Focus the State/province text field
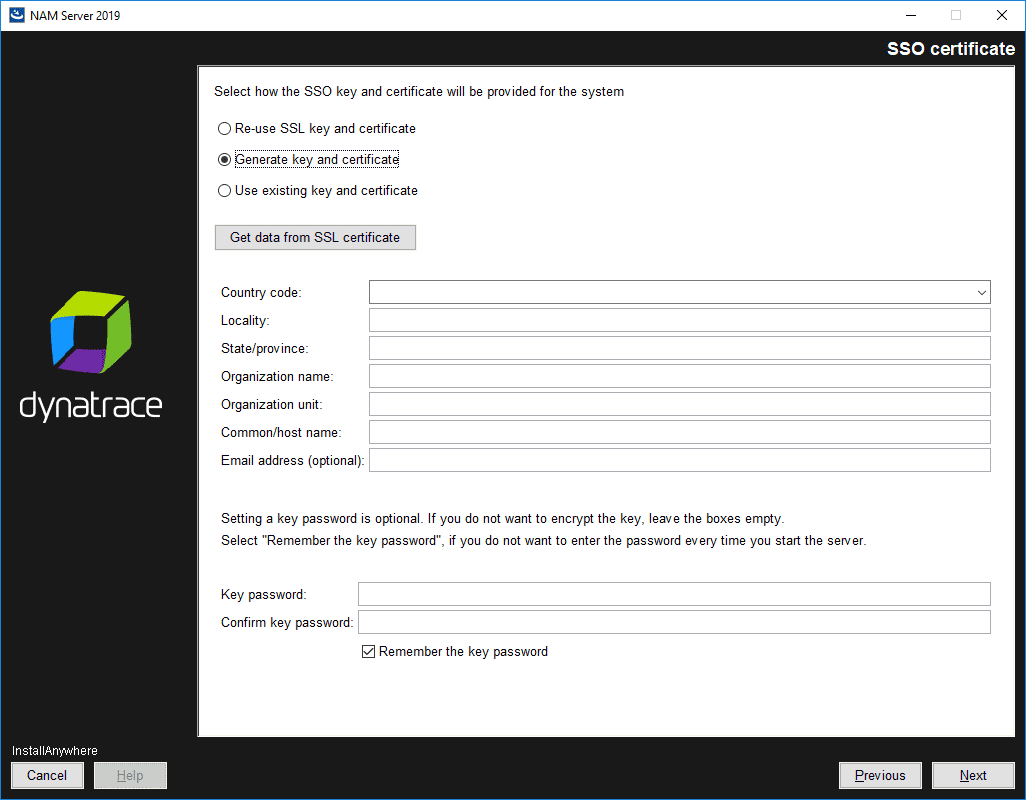 (679, 349)
